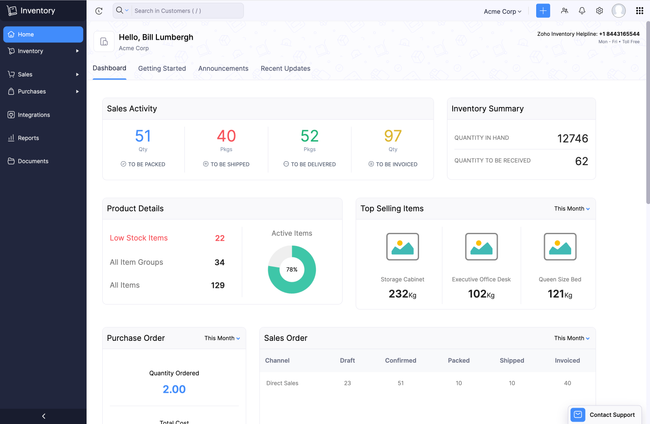Open the settings gear icon
The width and height of the screenshot is (650, 424).
(x=600, y=11)
